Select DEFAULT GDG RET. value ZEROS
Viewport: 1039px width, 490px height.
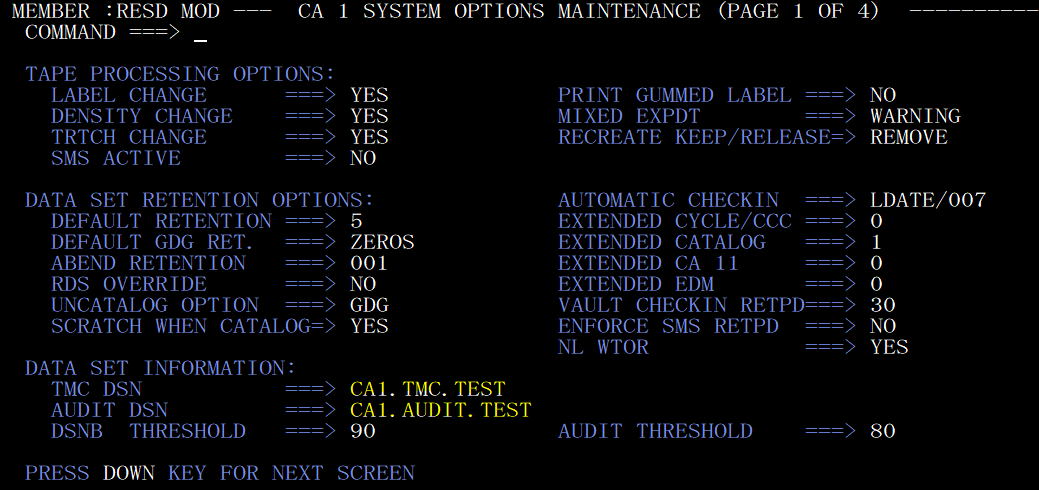[x=382, y=243]
